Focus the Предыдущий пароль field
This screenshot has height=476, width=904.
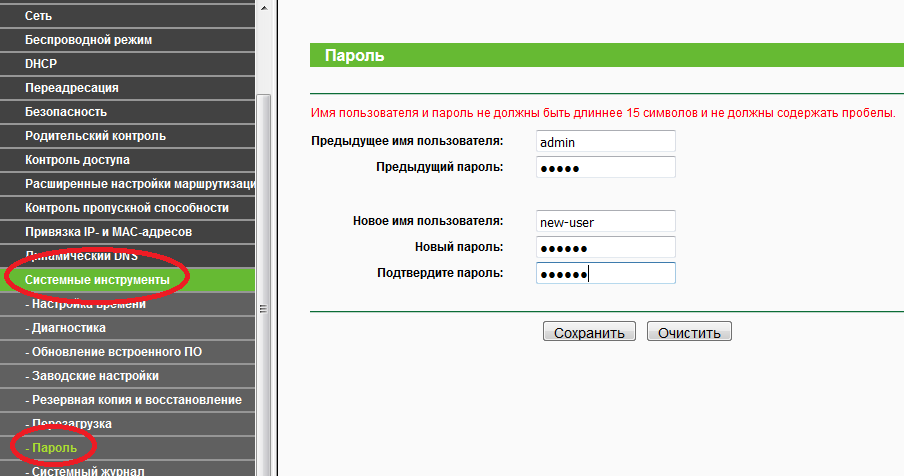(605, 168)
